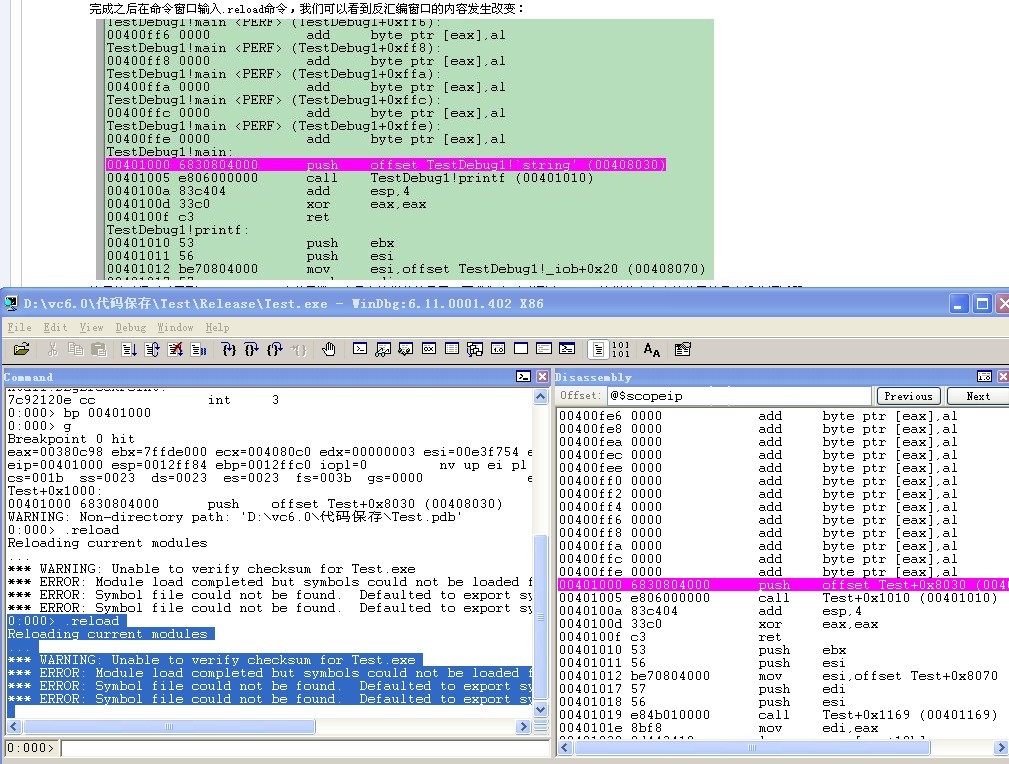Toggle Source mode off (101) icon

621,349
